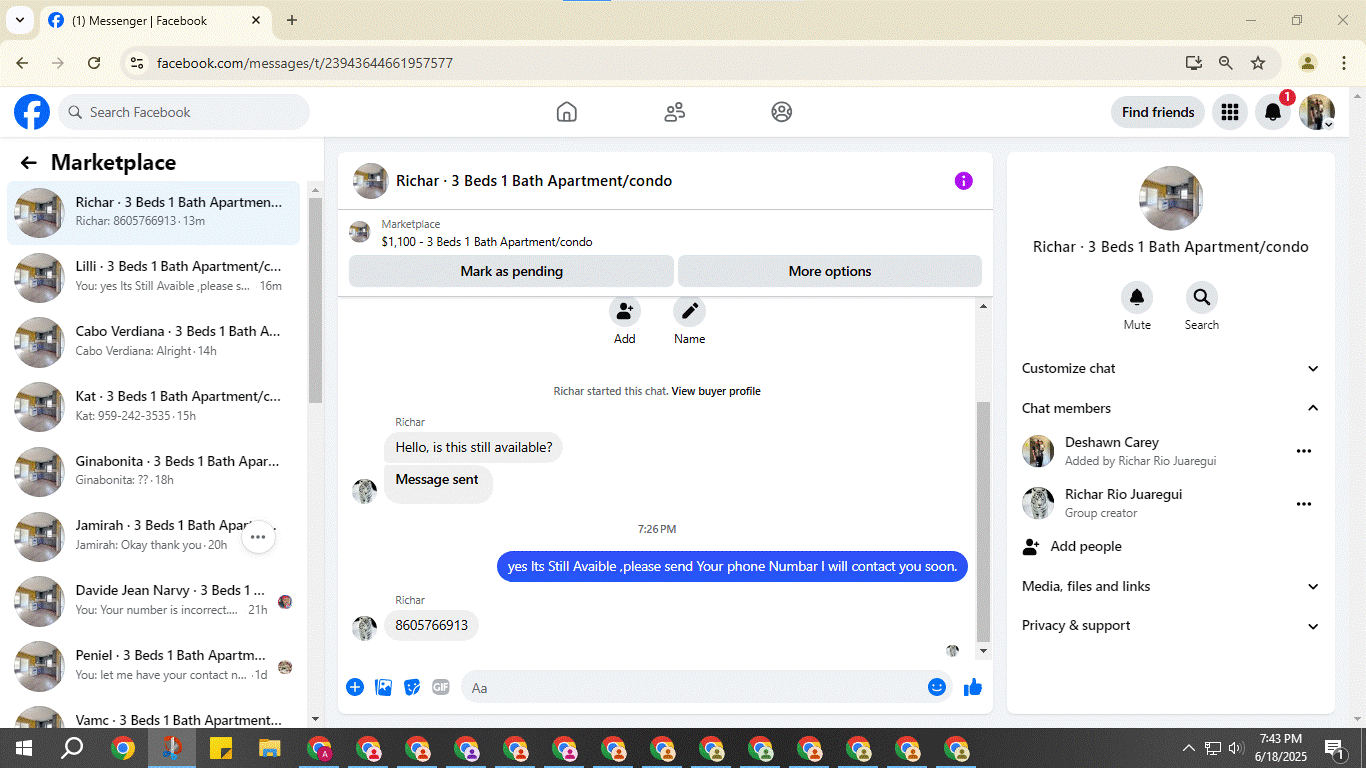Open the Home feed icon
Image resolution: width=1366 pixels, height=768 pixels.
[x=567, y=112]
